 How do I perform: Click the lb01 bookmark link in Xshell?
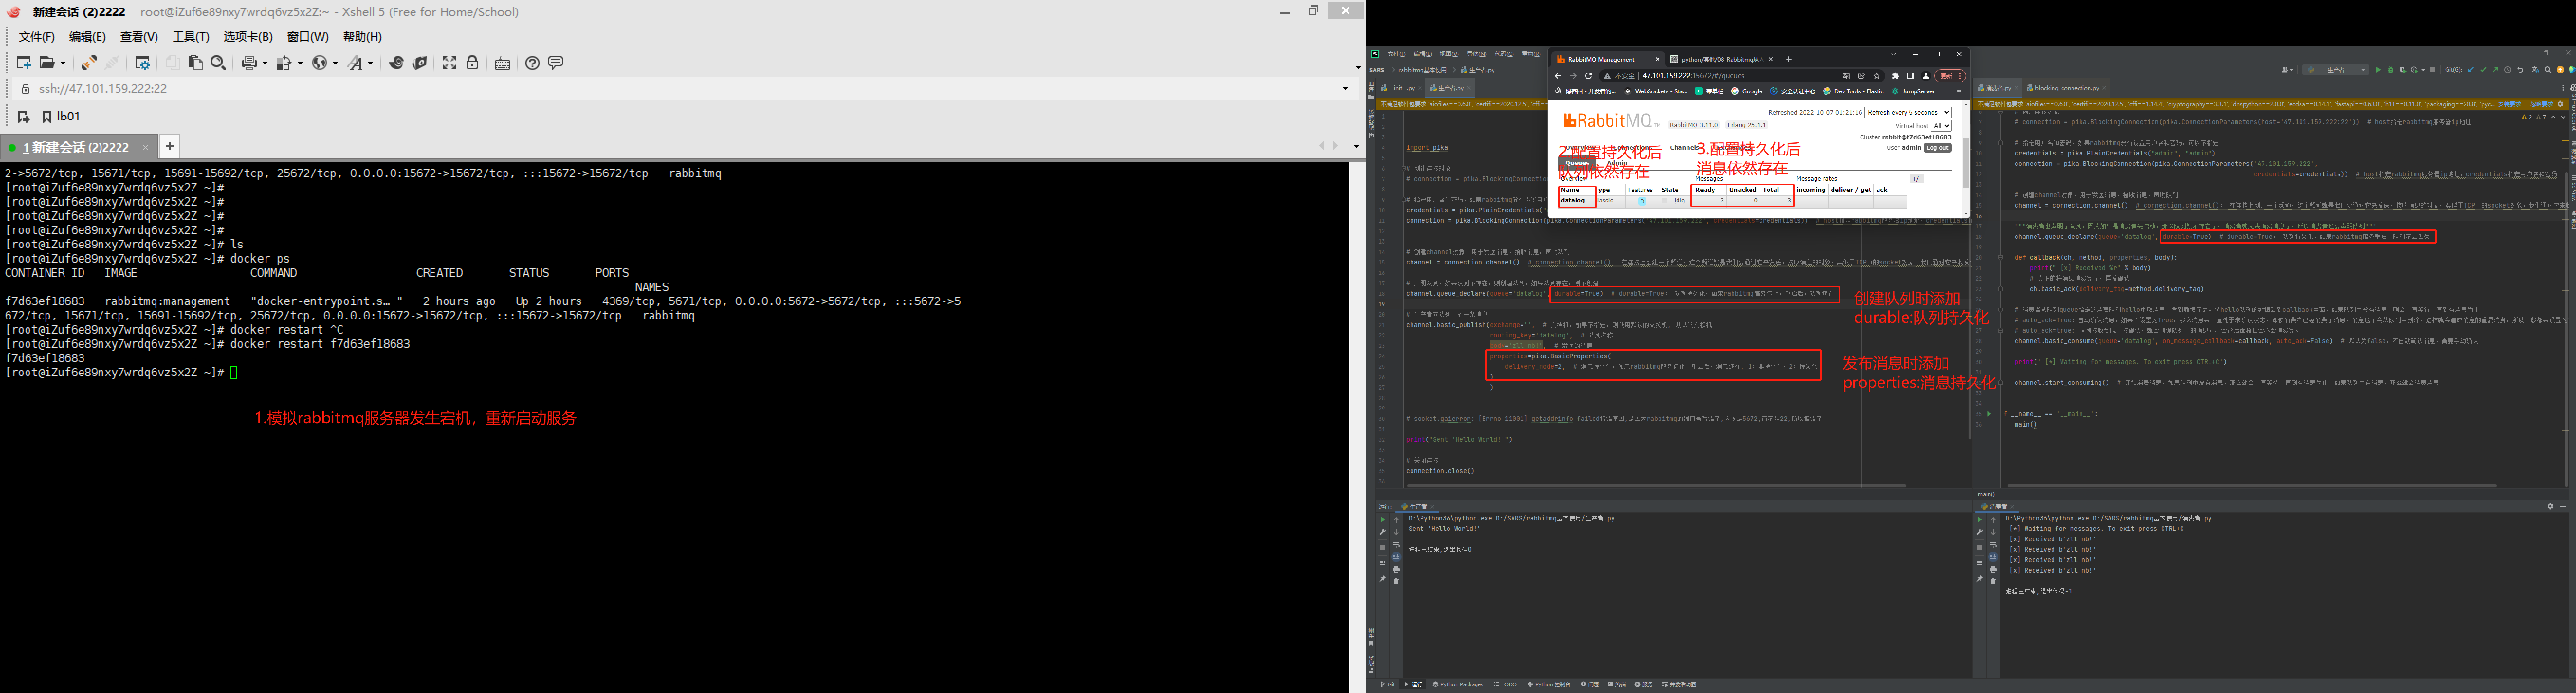pos(61,116)
